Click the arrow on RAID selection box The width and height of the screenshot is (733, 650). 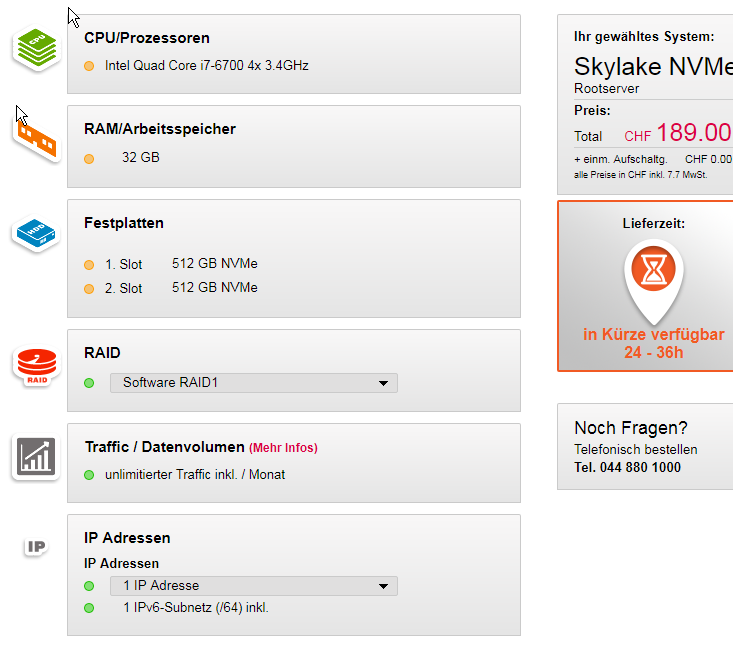(x=383, y=383)
